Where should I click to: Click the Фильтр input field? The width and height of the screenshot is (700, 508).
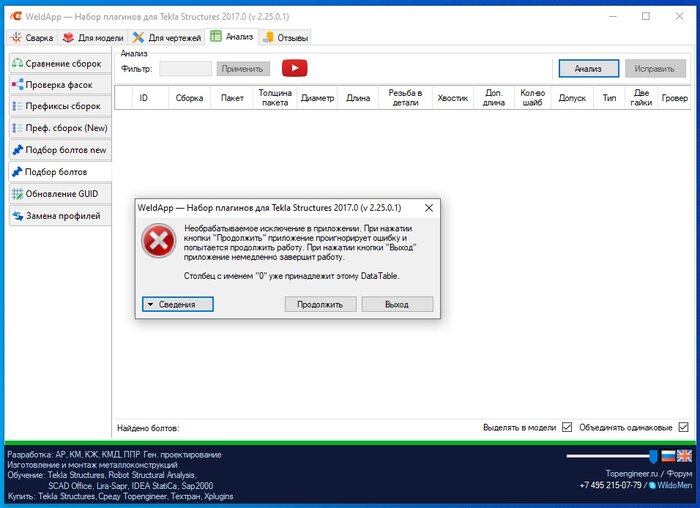pyautogui.click(x=185, y=69)
